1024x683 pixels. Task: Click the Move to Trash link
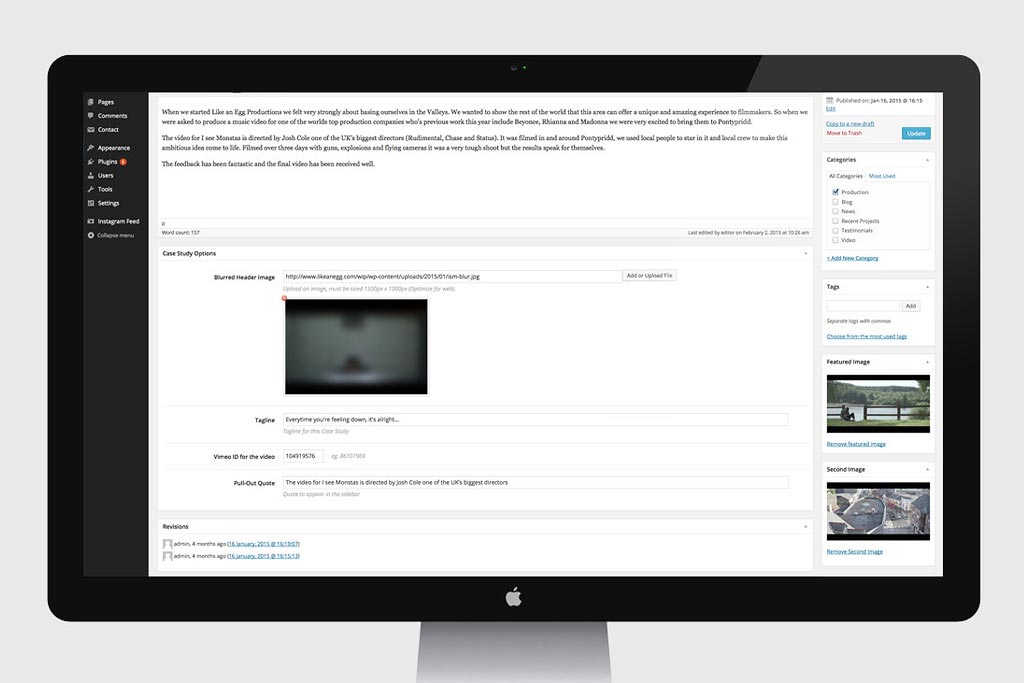pyautogui.click(x=843, y=133)
